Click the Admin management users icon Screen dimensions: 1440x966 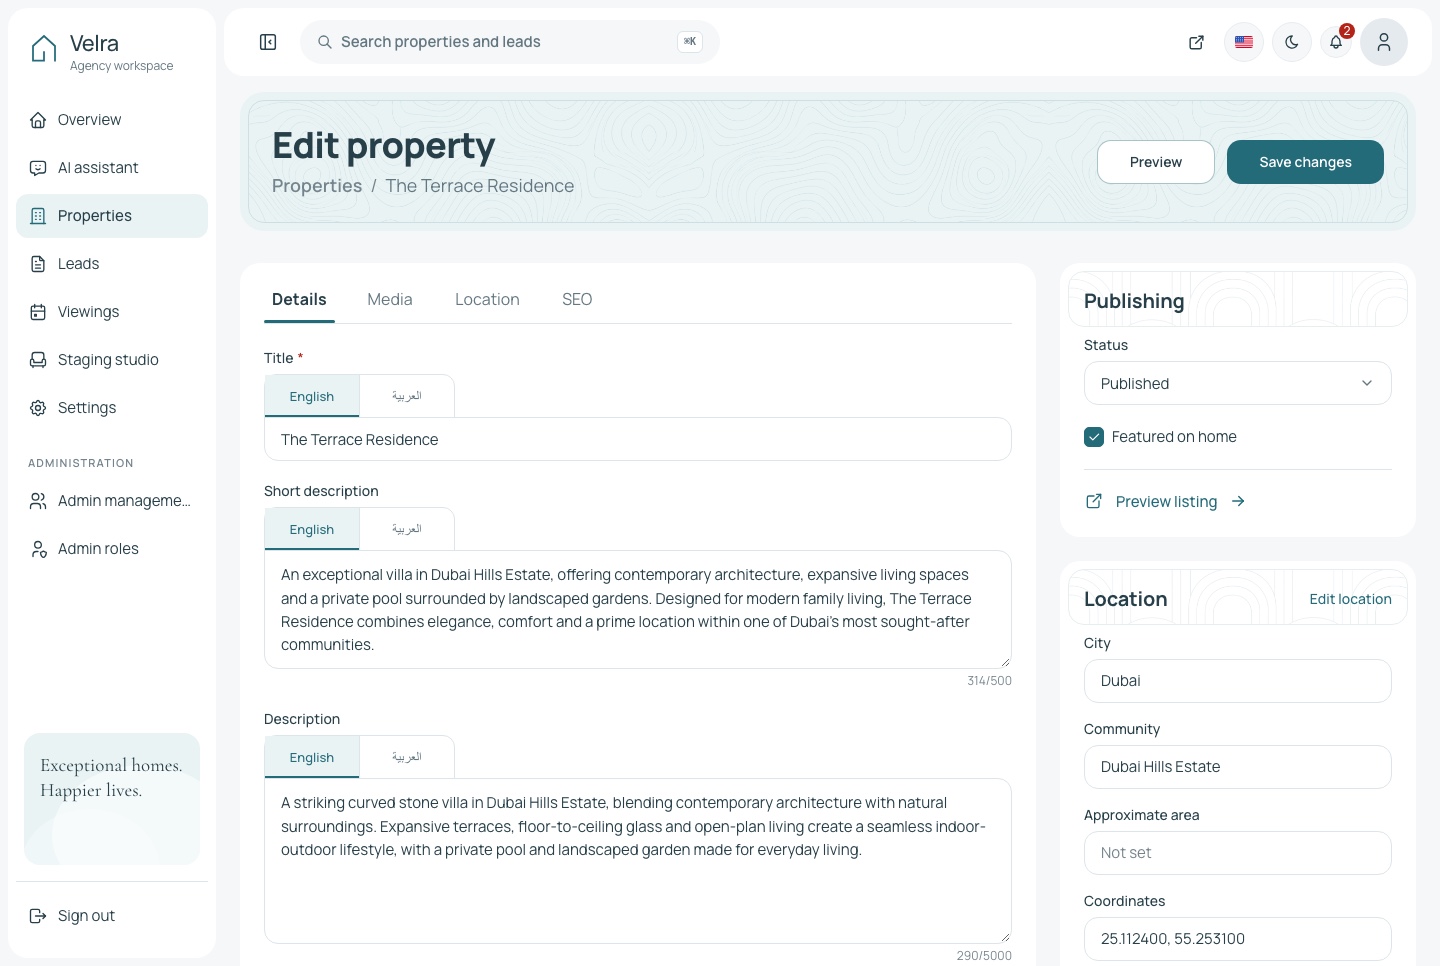click(x=38, y=501)
